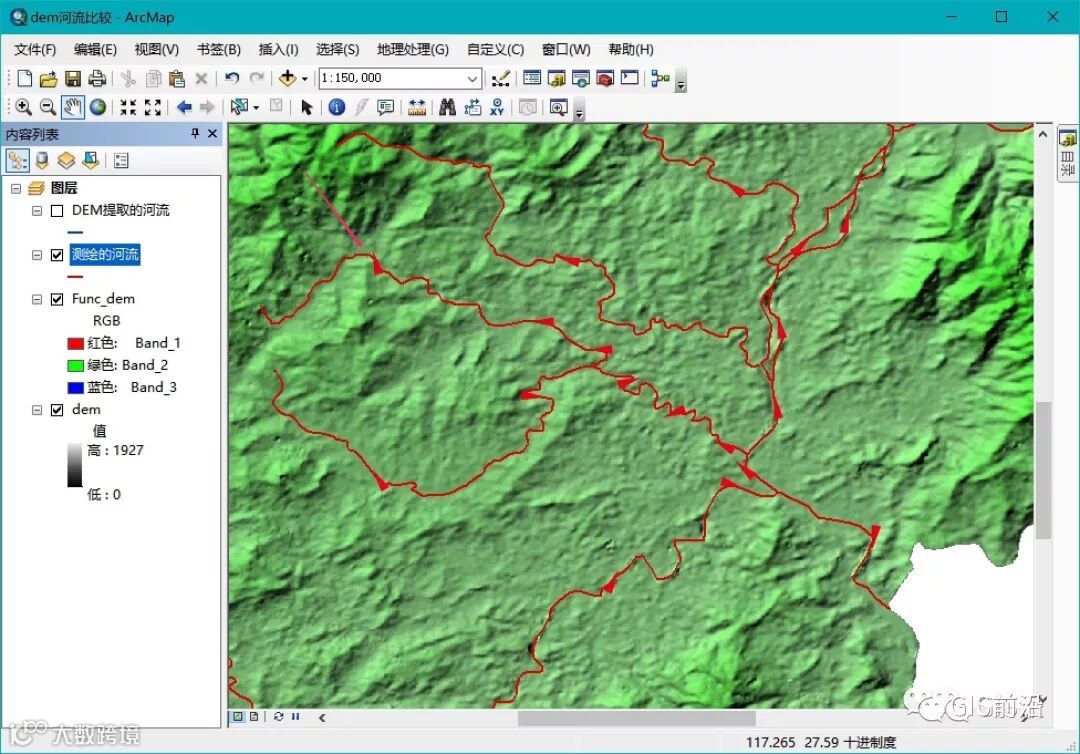Pause map drawing

coord(295,717)
